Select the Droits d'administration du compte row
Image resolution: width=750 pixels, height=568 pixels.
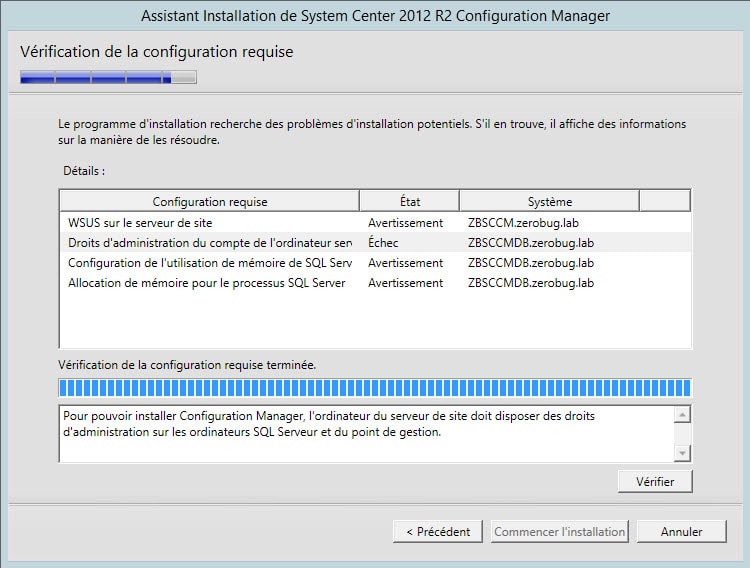coord(375,243)
